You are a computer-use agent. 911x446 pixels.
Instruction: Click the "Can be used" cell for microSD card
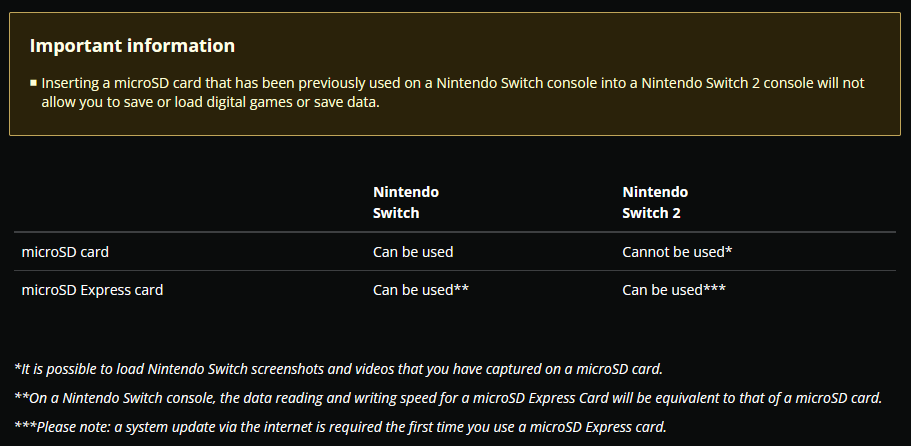point(413,252)
